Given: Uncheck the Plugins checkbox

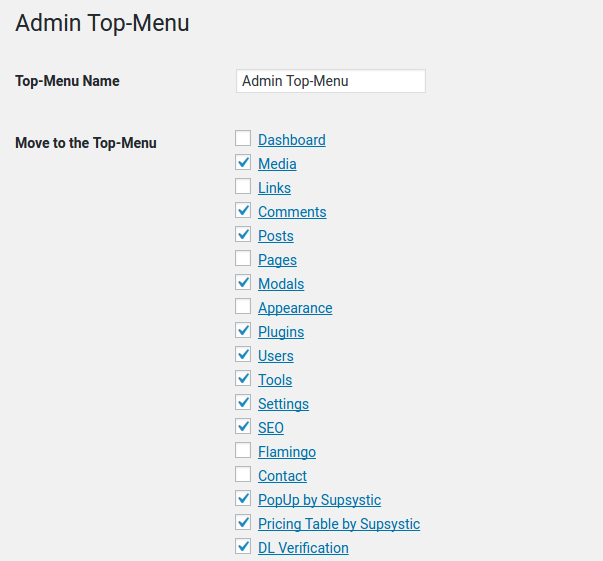Looking at the screenshot, I should 243,330.
